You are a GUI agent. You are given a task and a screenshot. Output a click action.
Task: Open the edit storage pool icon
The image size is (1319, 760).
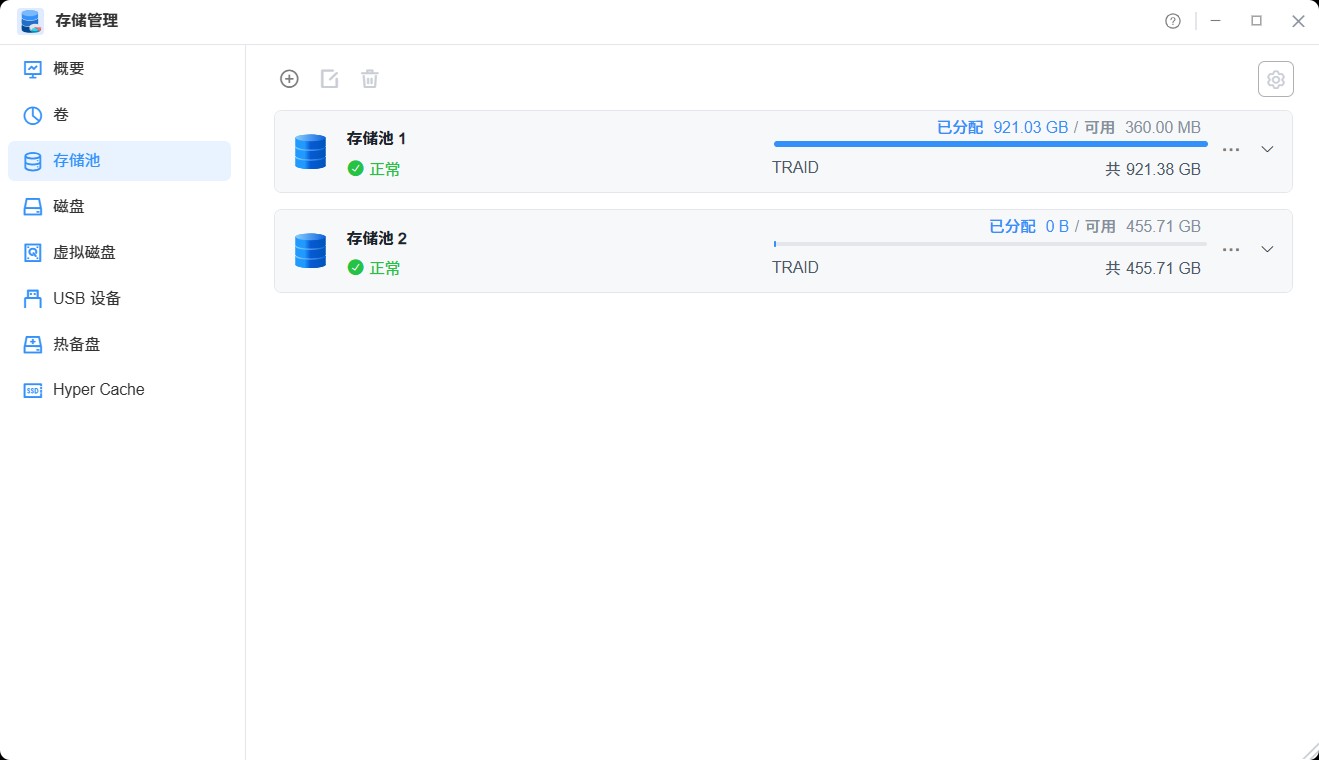(x=329, y=78)
